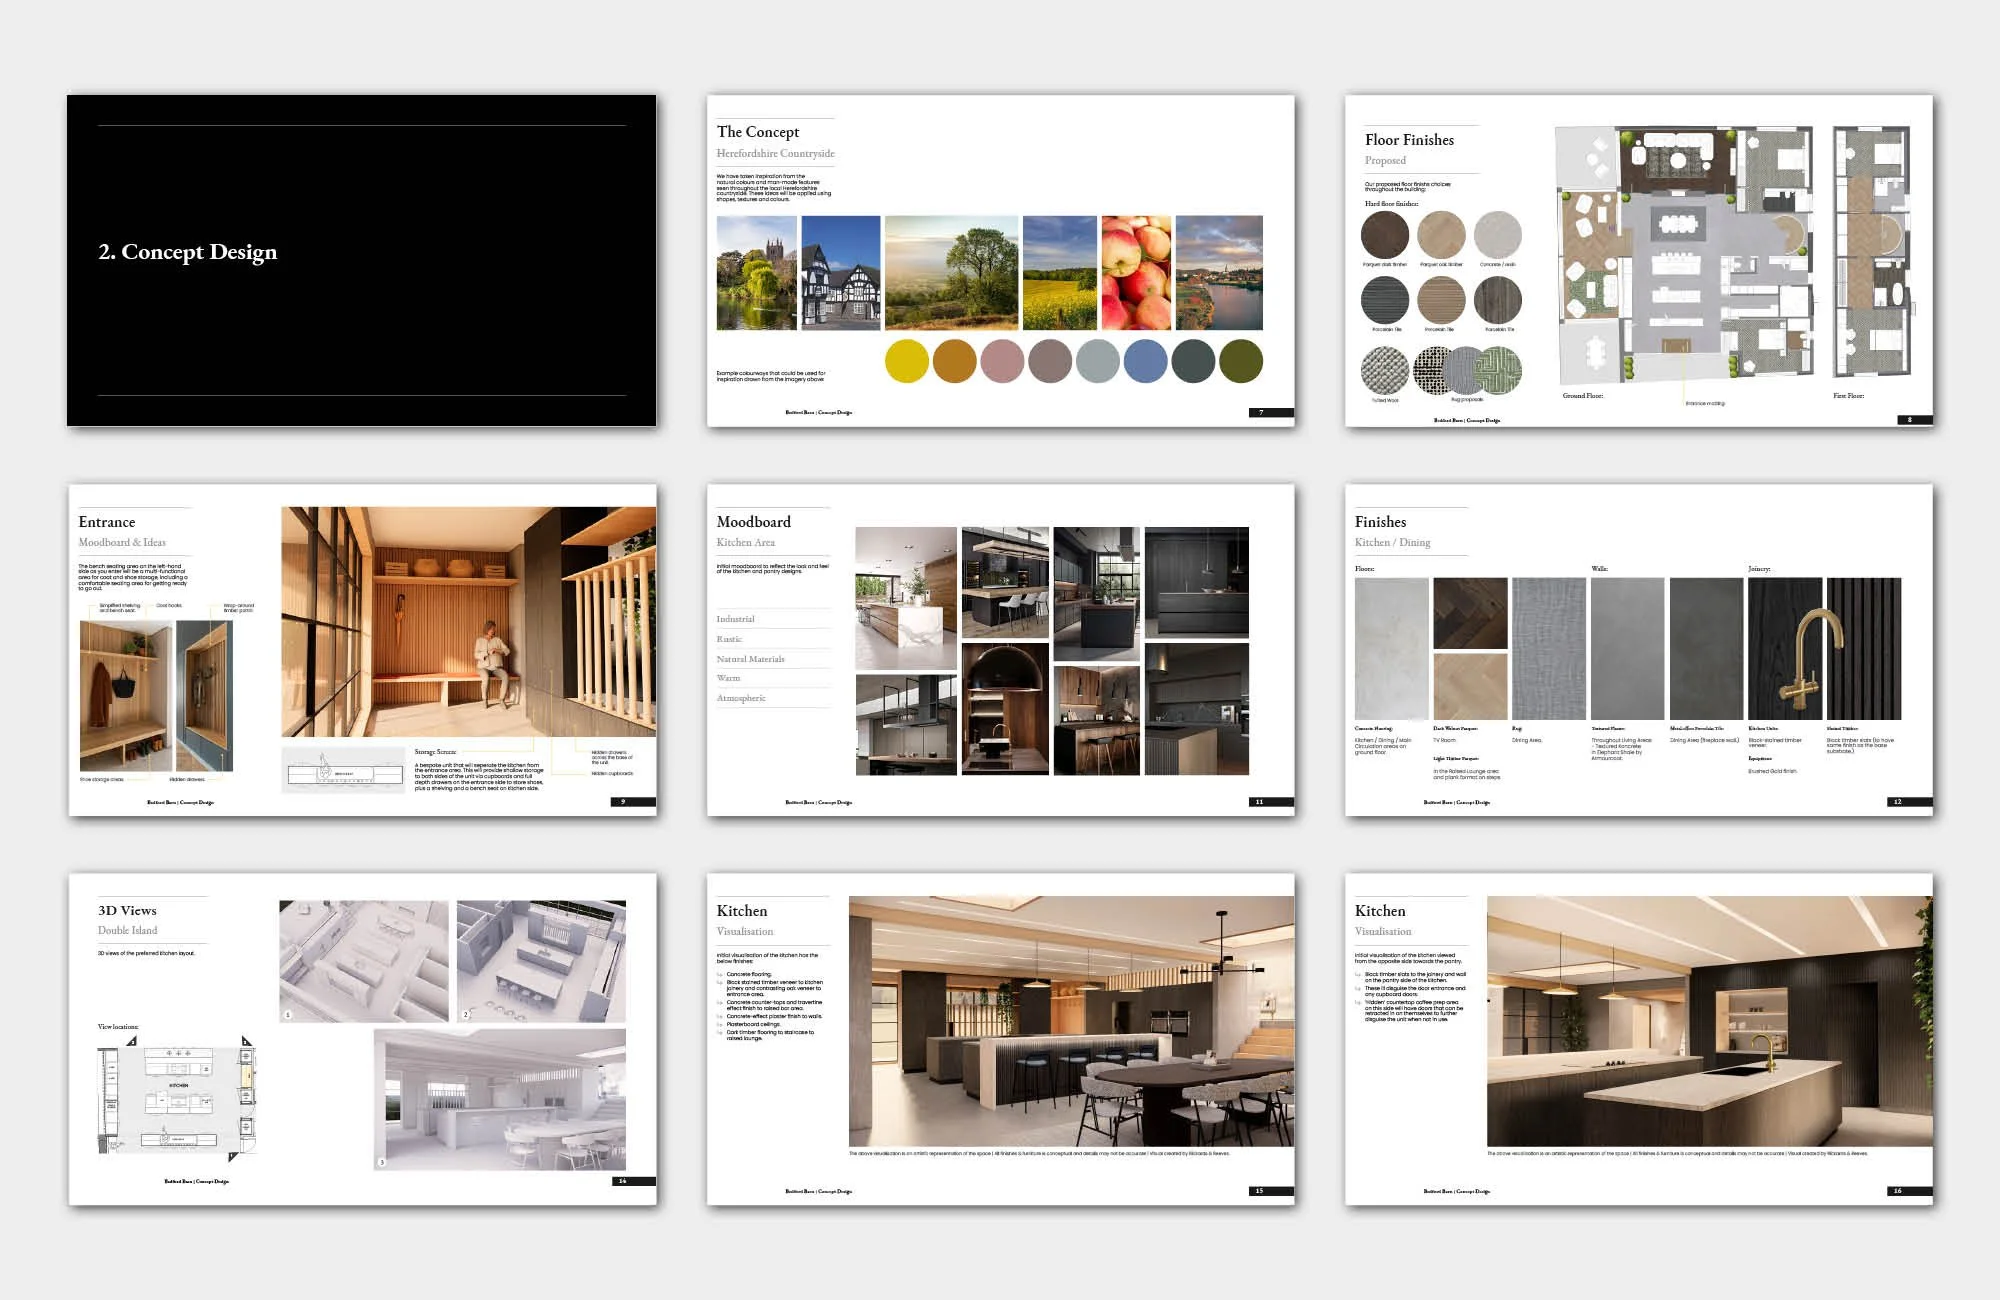
Task: Open the '2. Concept Design' black title slide
Action: pyautogui.click(x=361, y=260)
